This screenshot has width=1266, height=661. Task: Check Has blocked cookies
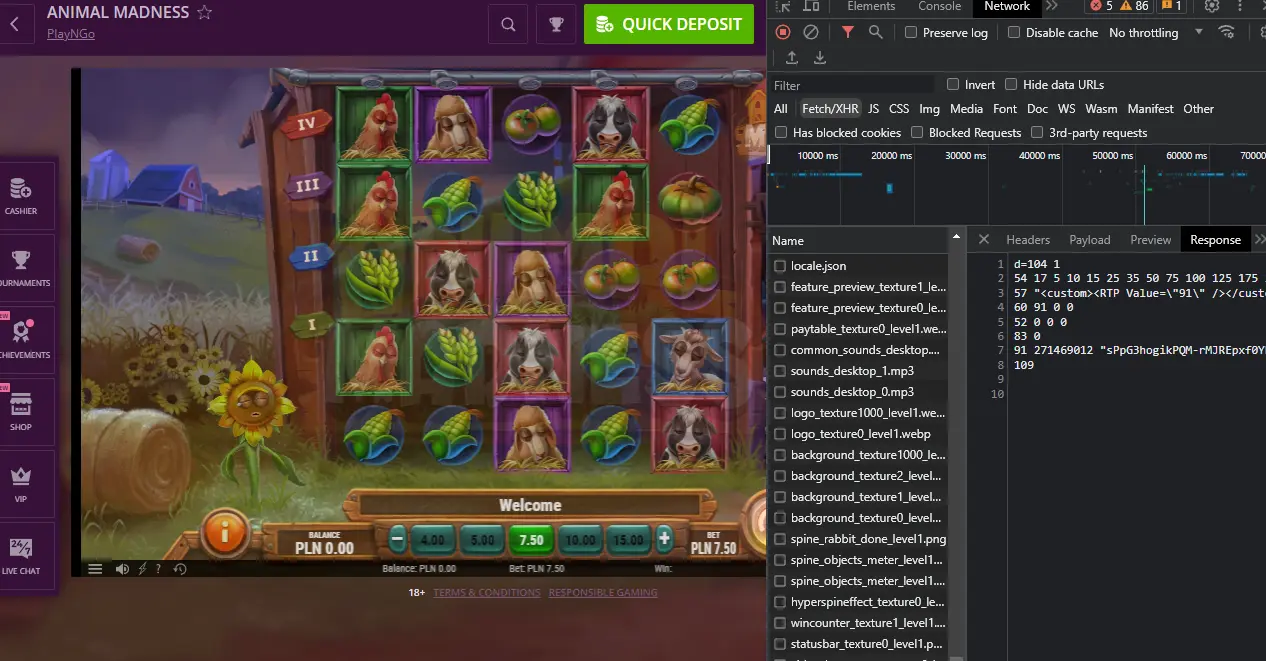pos(781,132)
